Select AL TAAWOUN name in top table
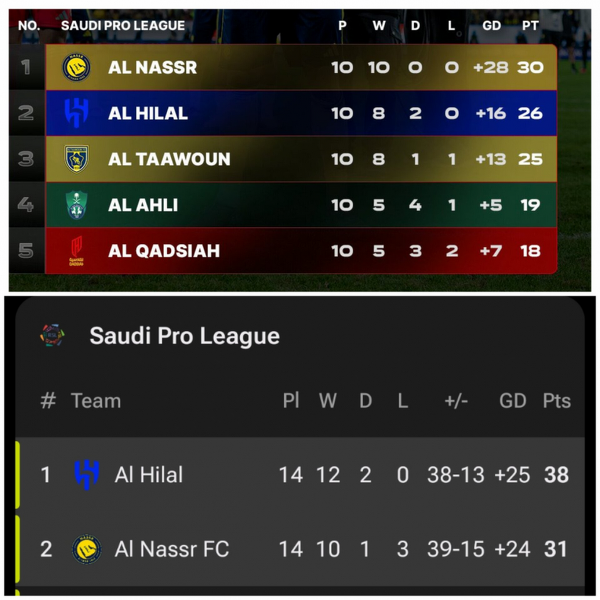The image size is (600, 600). (x=169, y=159)
